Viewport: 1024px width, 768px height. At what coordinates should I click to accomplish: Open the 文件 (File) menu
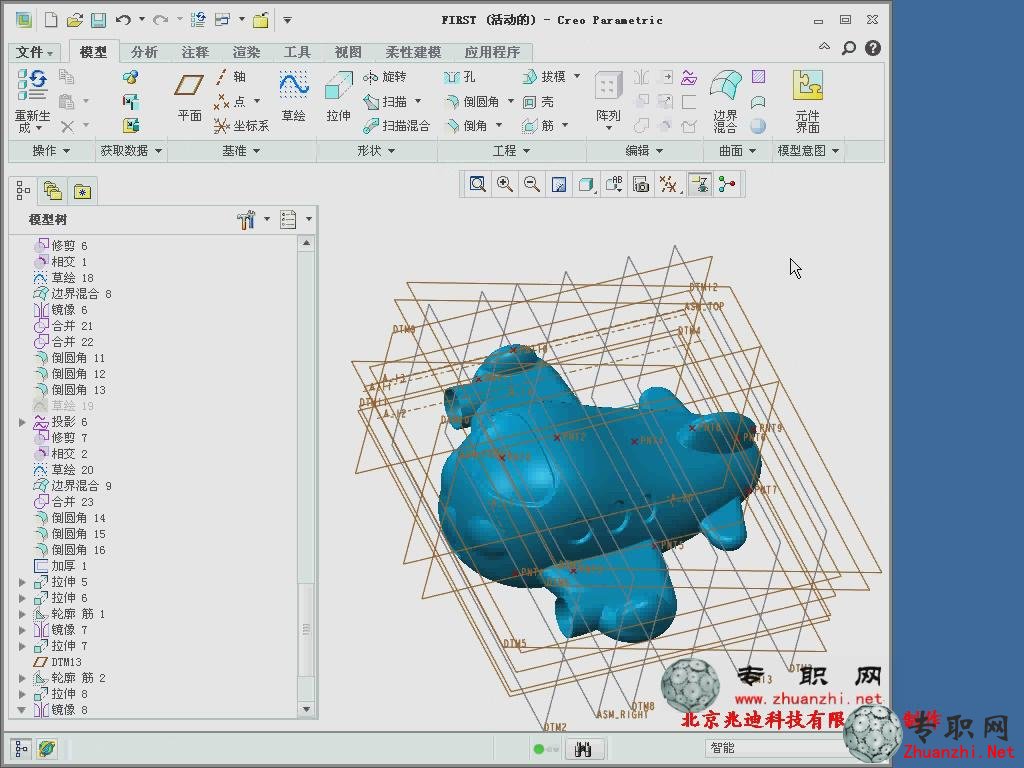click(x=34, y=52)
